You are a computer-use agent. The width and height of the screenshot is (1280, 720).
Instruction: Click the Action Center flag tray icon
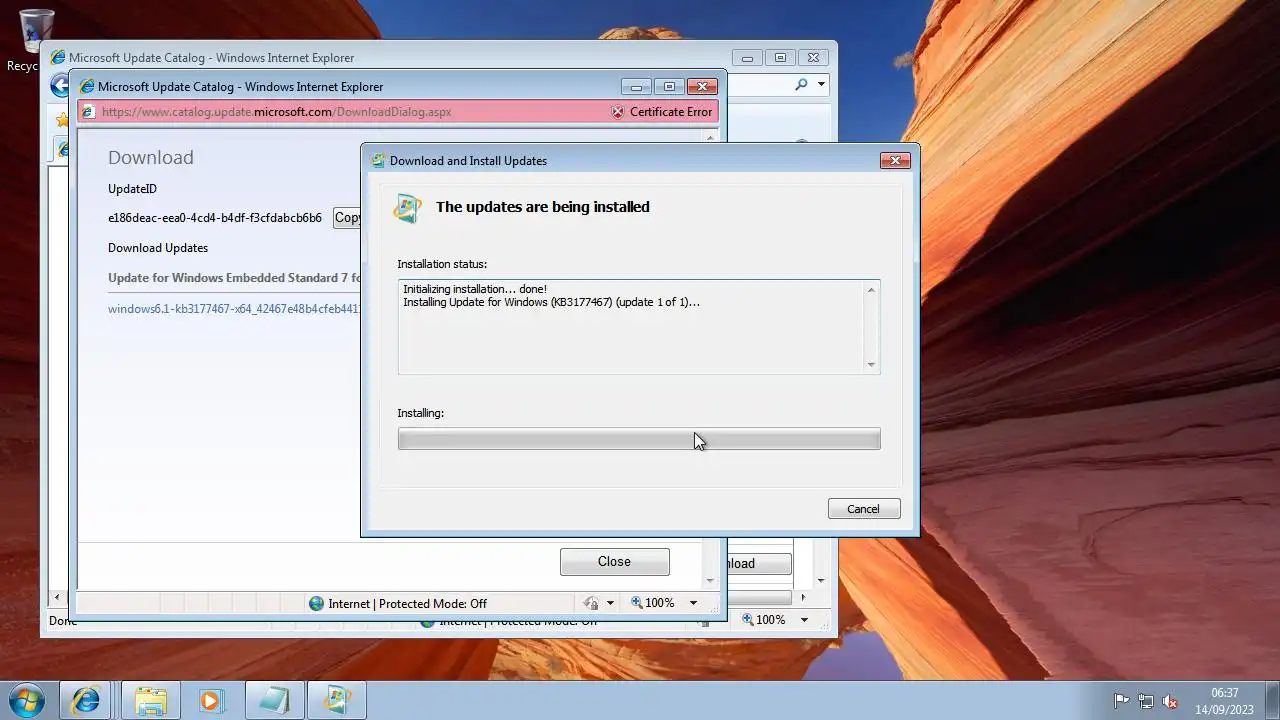coord(1121,702)
